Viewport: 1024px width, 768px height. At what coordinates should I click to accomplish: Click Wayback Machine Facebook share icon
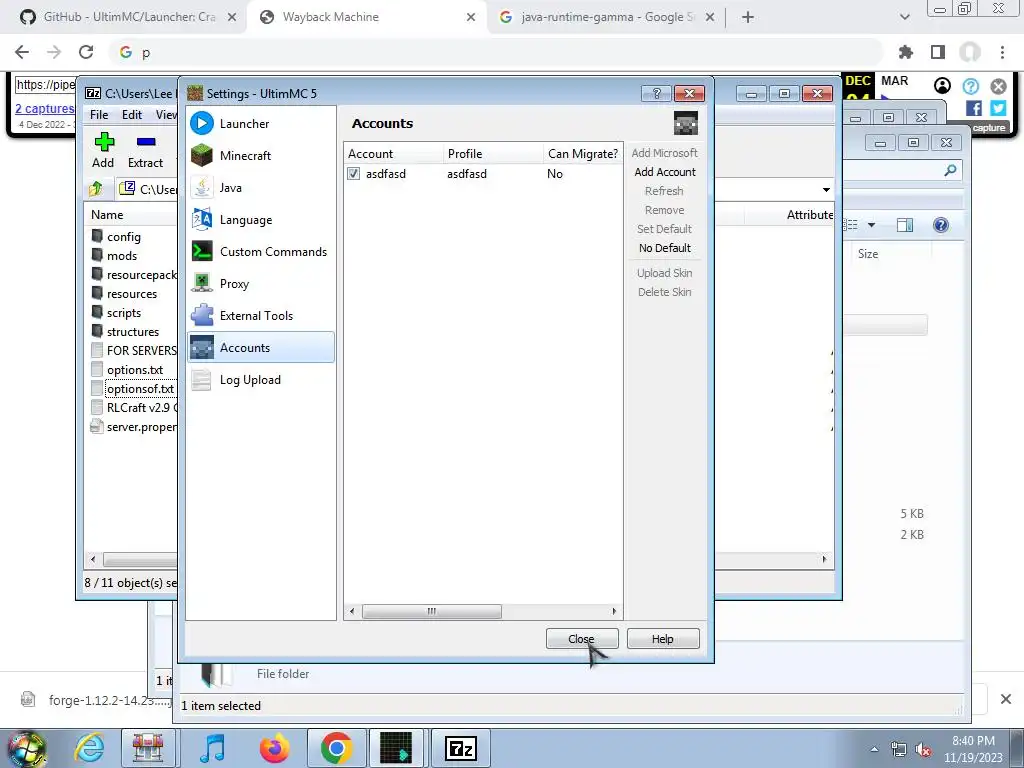click(974, 108)
